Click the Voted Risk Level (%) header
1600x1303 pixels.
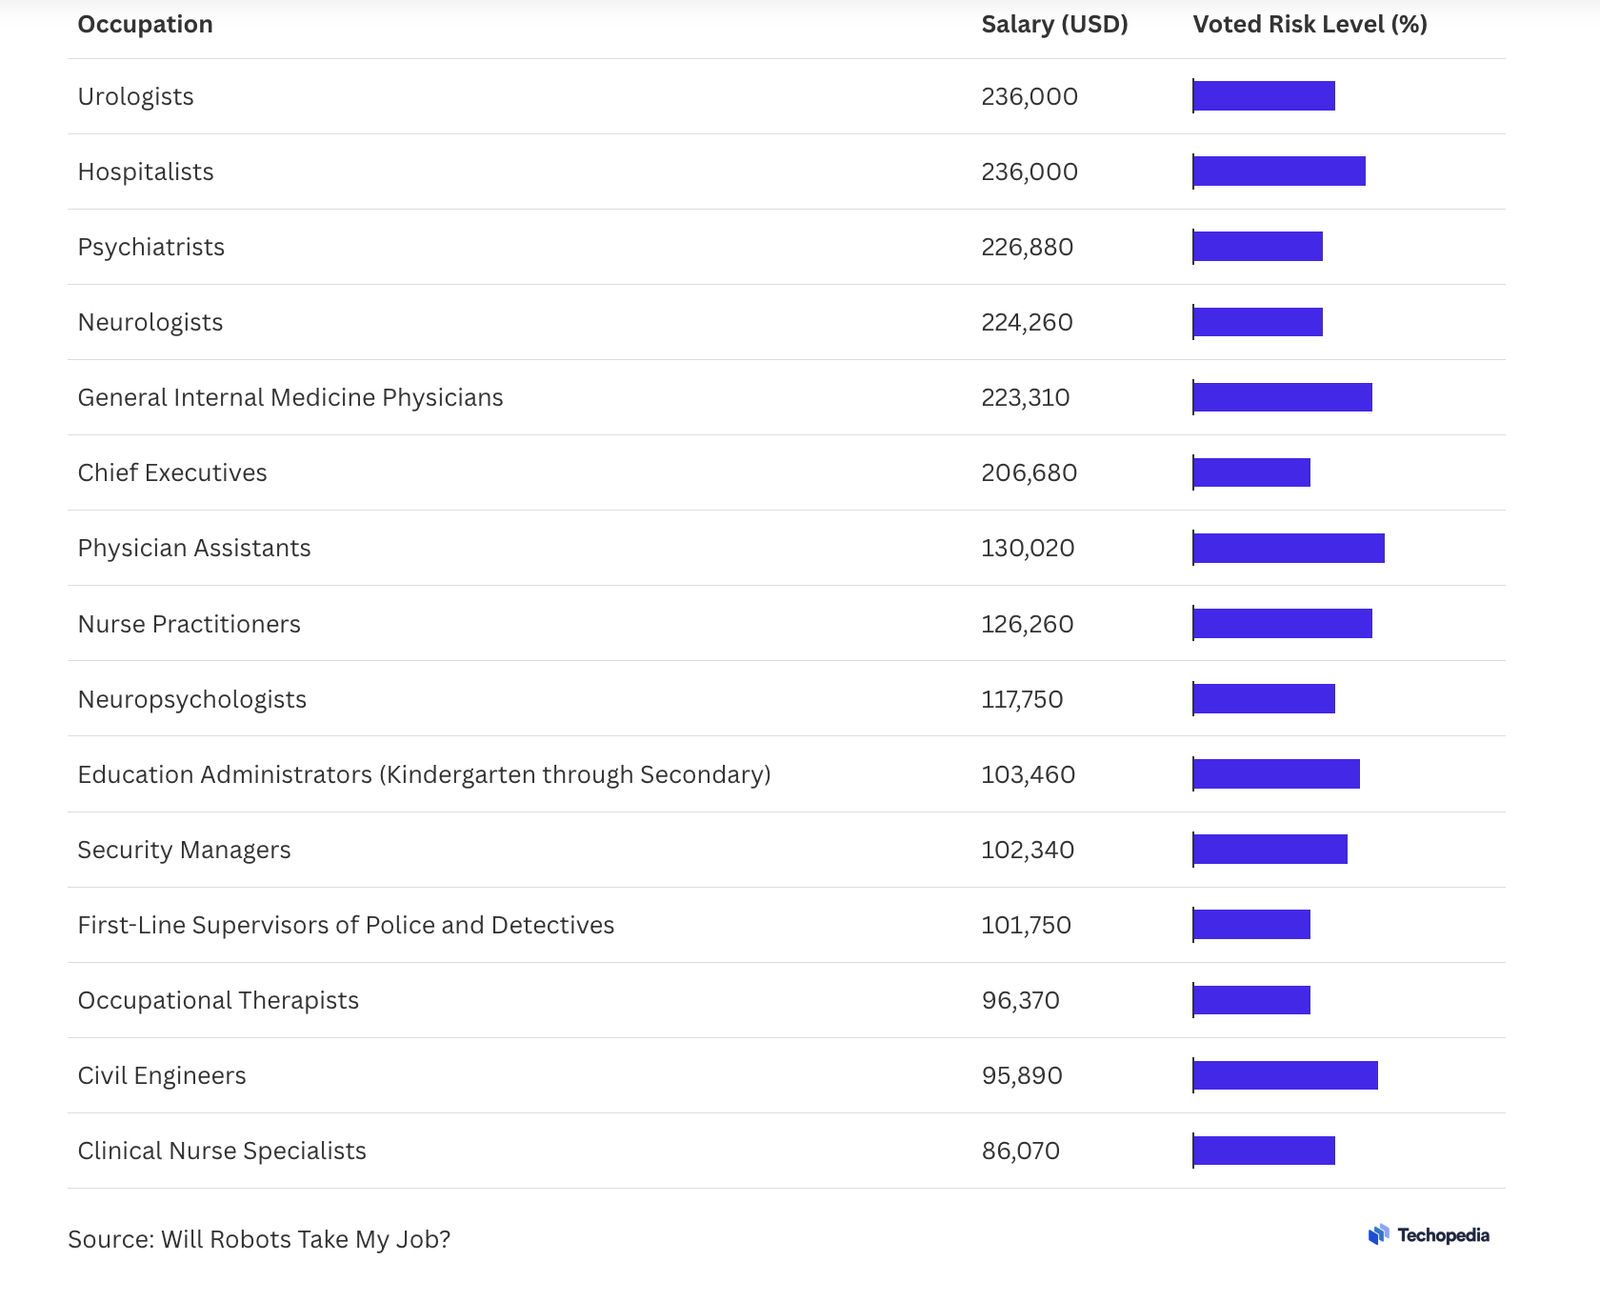[x=1310, y=24]
